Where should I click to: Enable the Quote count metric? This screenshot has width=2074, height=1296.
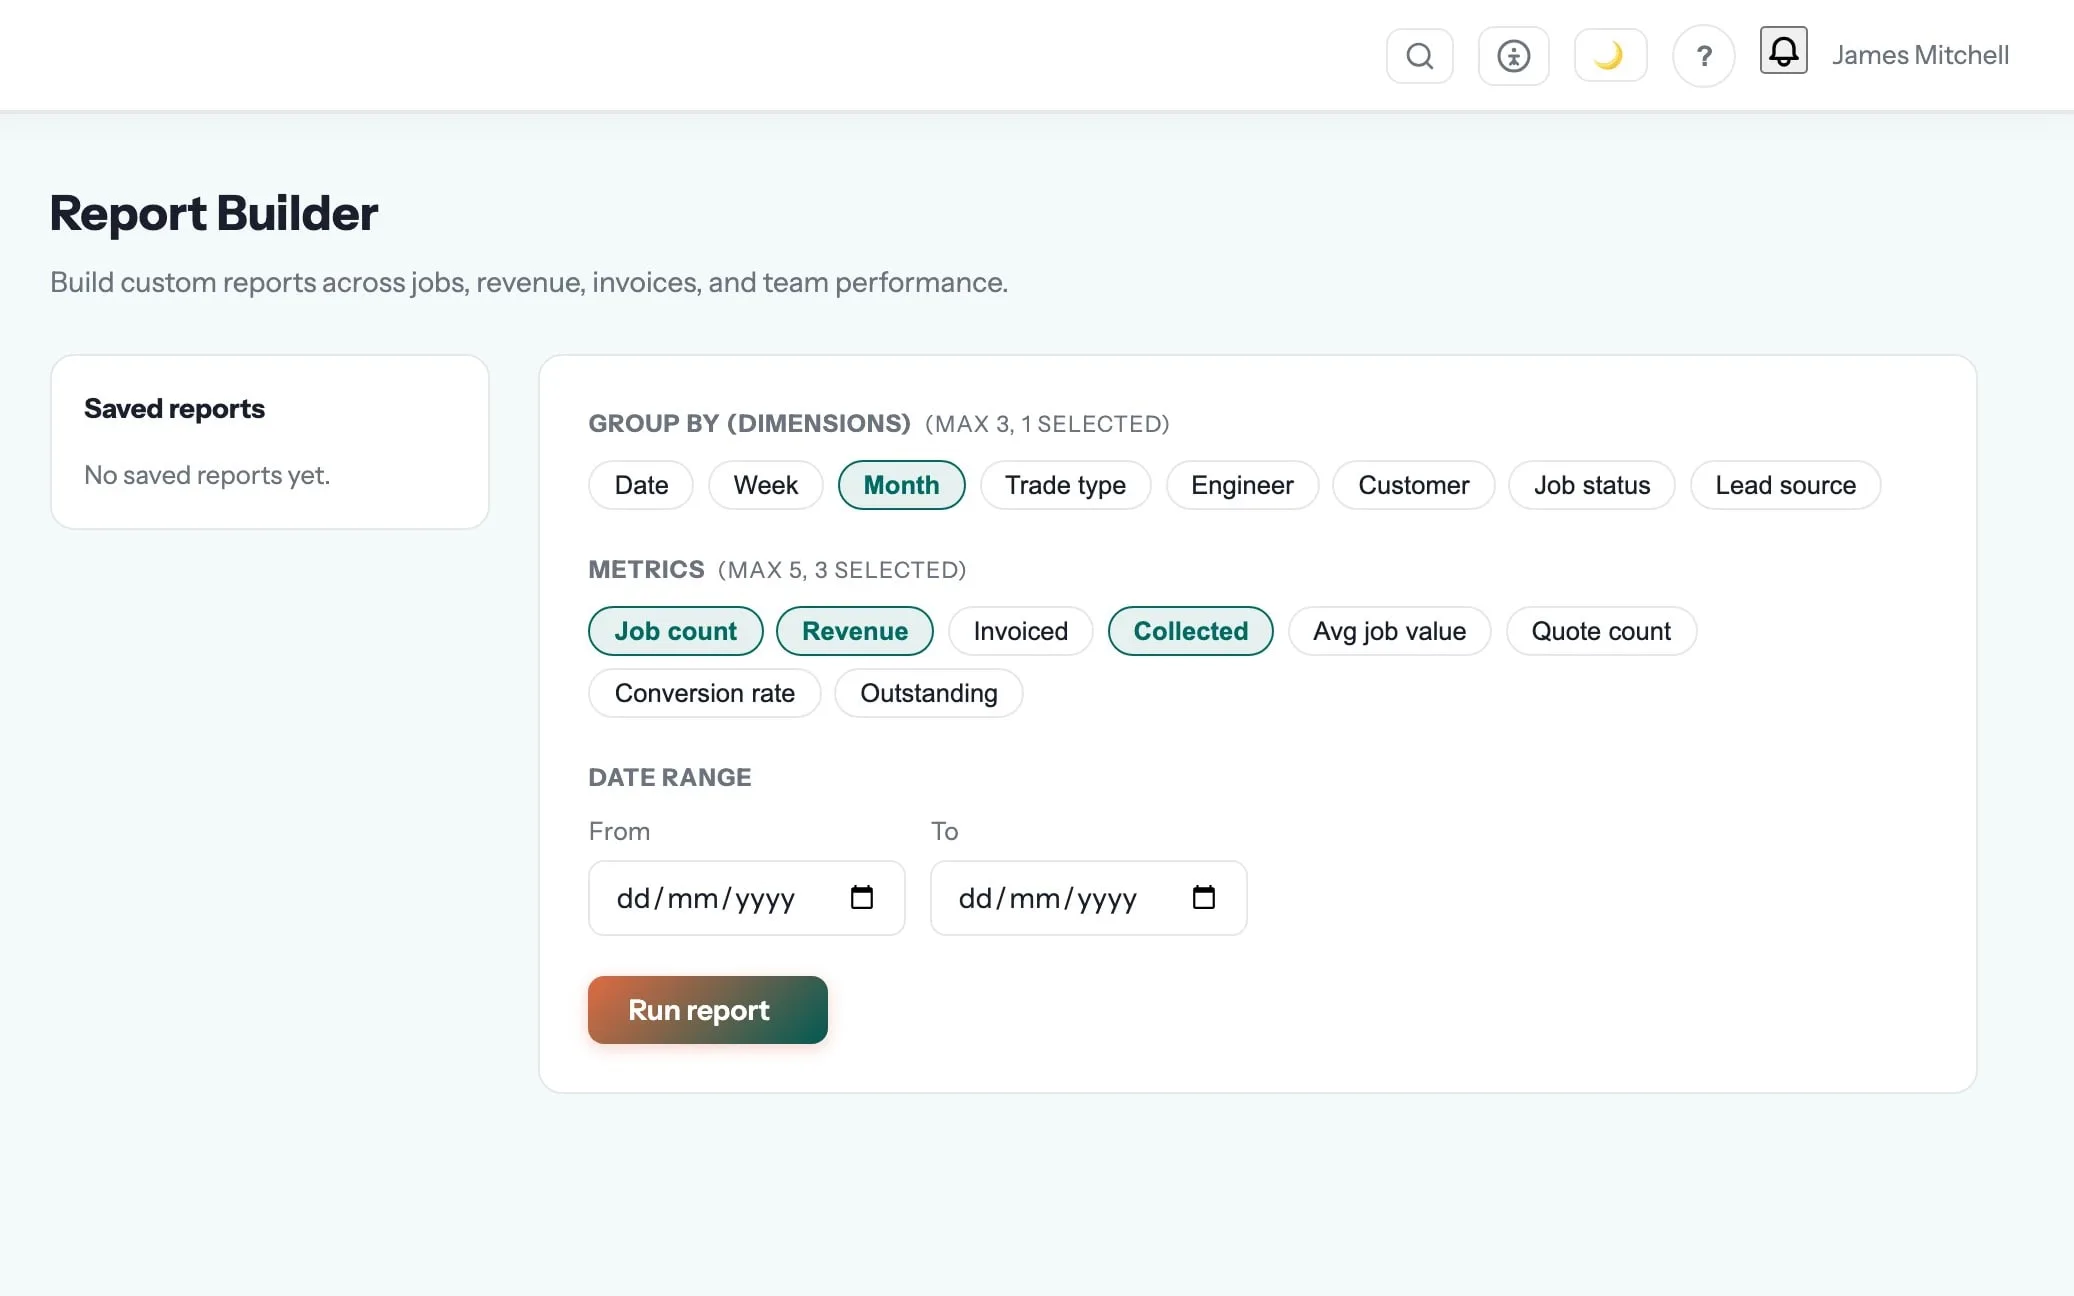pos(1601,631)
